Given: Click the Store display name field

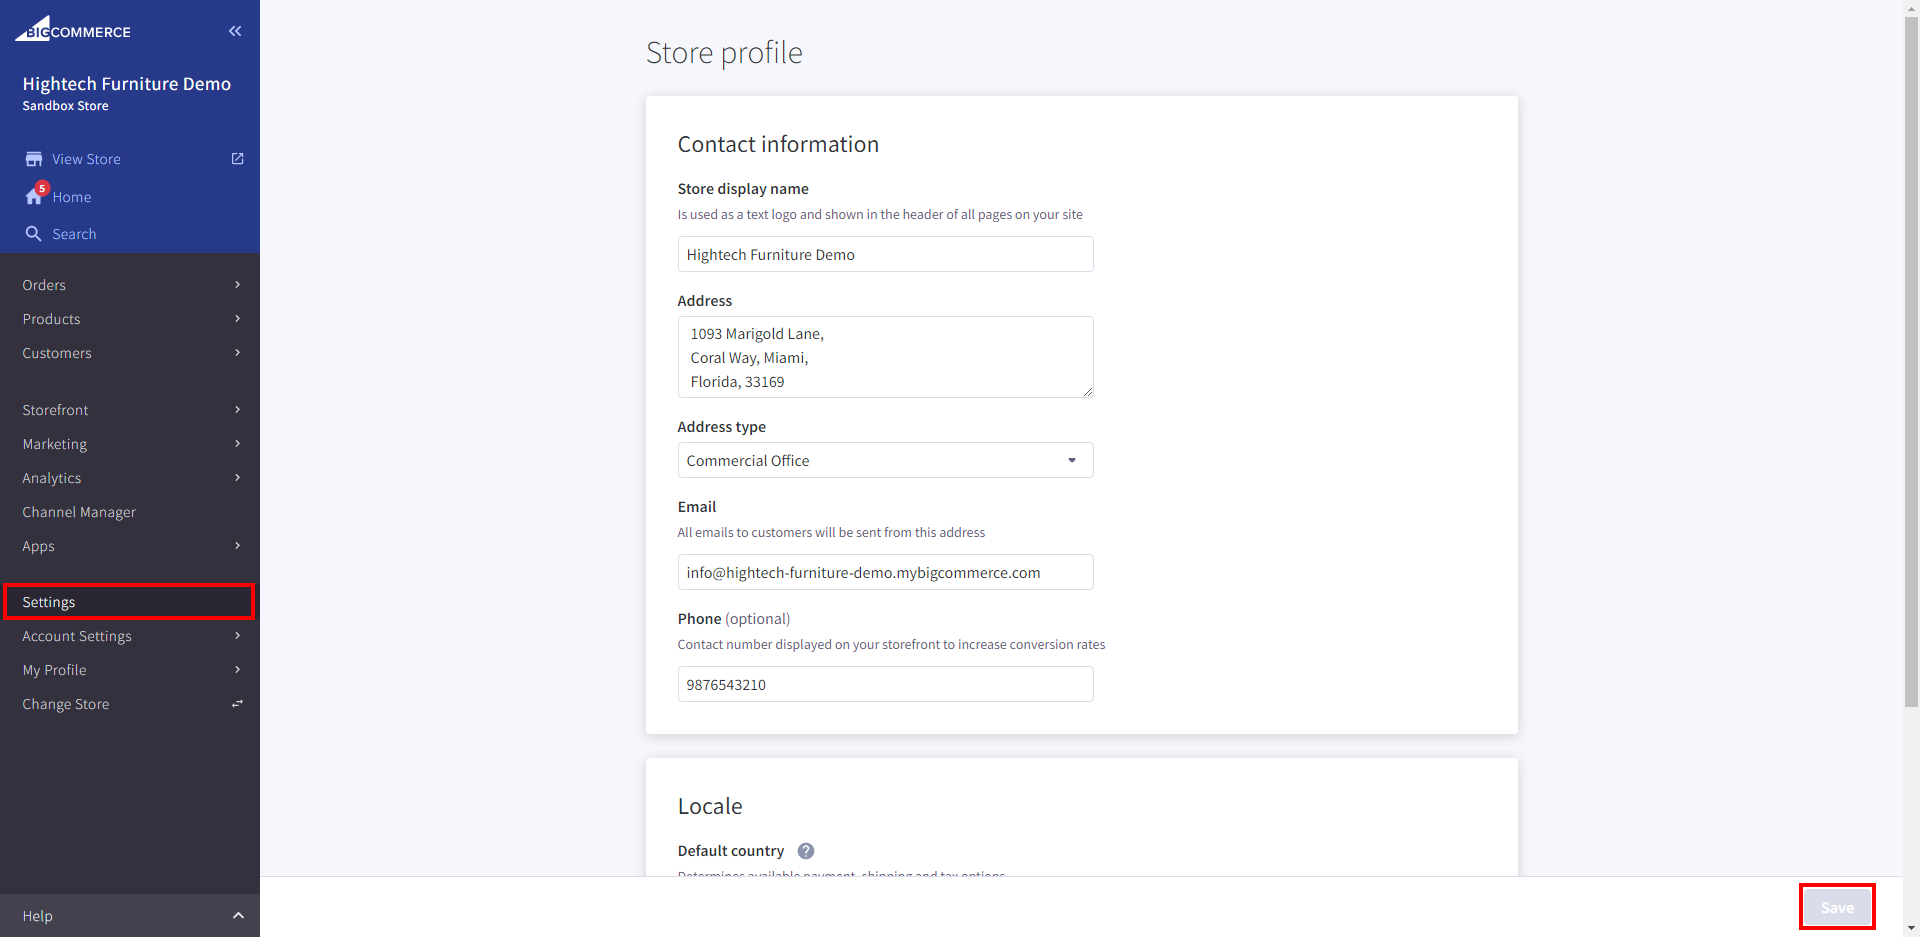Looking at the screenshot, I should 884,255.
